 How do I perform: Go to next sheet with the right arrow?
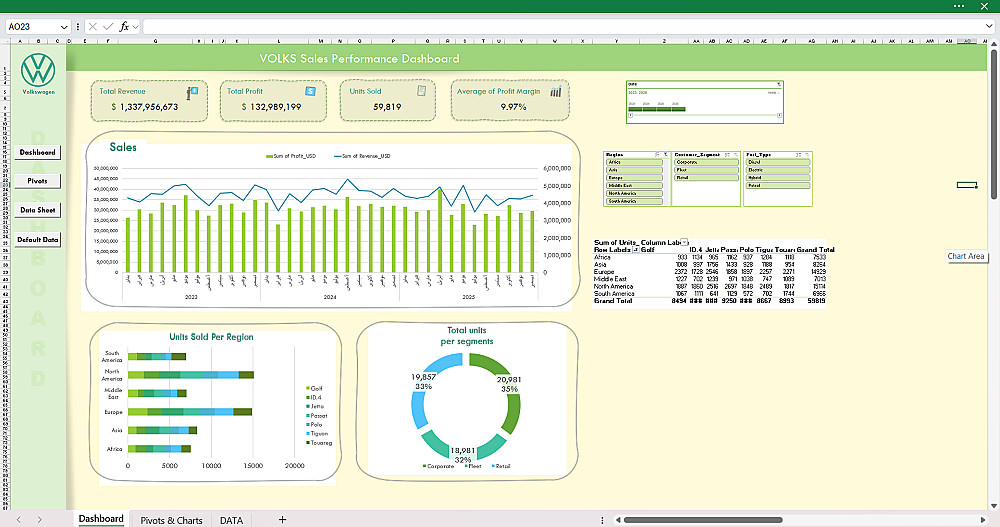tap(40, 520)
